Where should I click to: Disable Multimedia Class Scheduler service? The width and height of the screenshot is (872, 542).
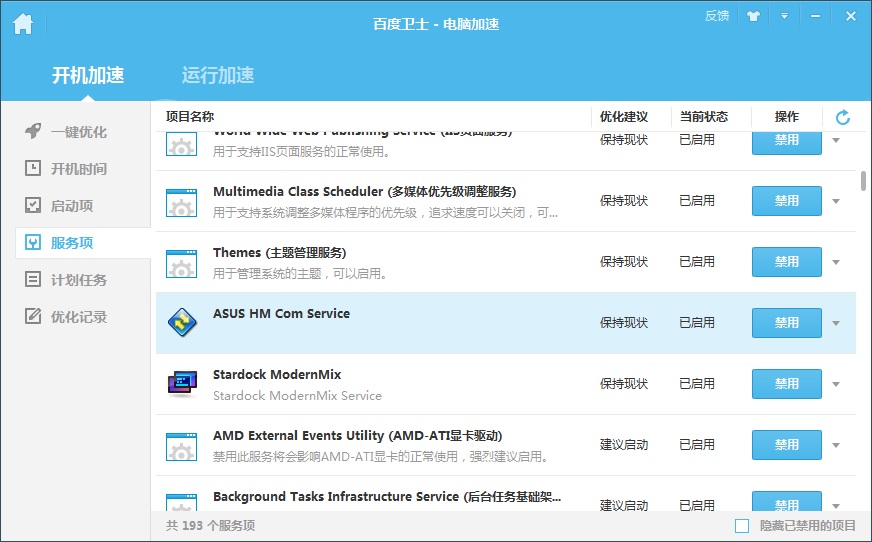pos(786,201)
